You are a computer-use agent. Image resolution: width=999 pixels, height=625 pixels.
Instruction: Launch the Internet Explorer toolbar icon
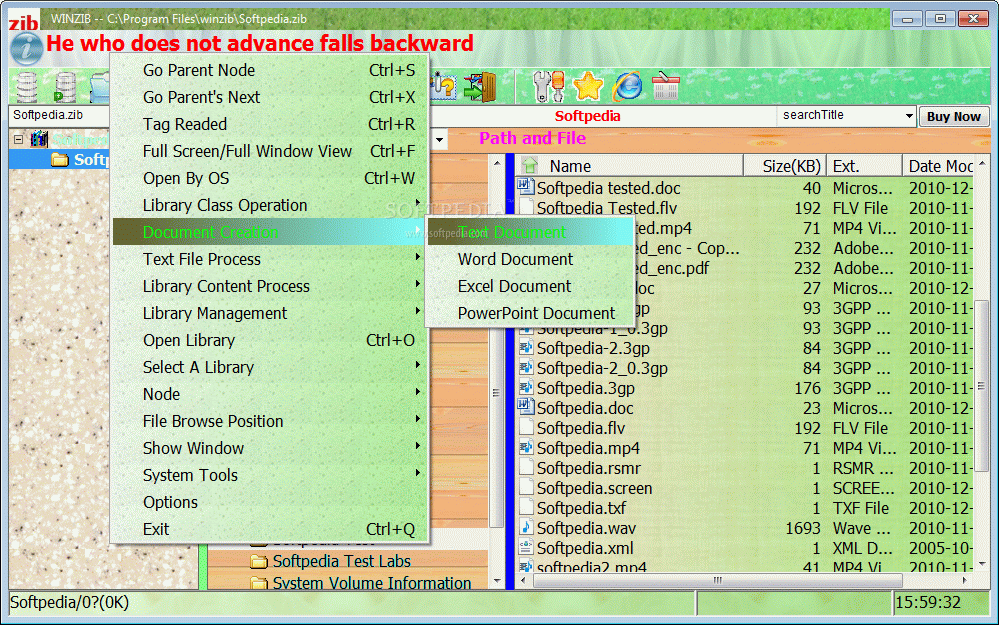point(627,87)
